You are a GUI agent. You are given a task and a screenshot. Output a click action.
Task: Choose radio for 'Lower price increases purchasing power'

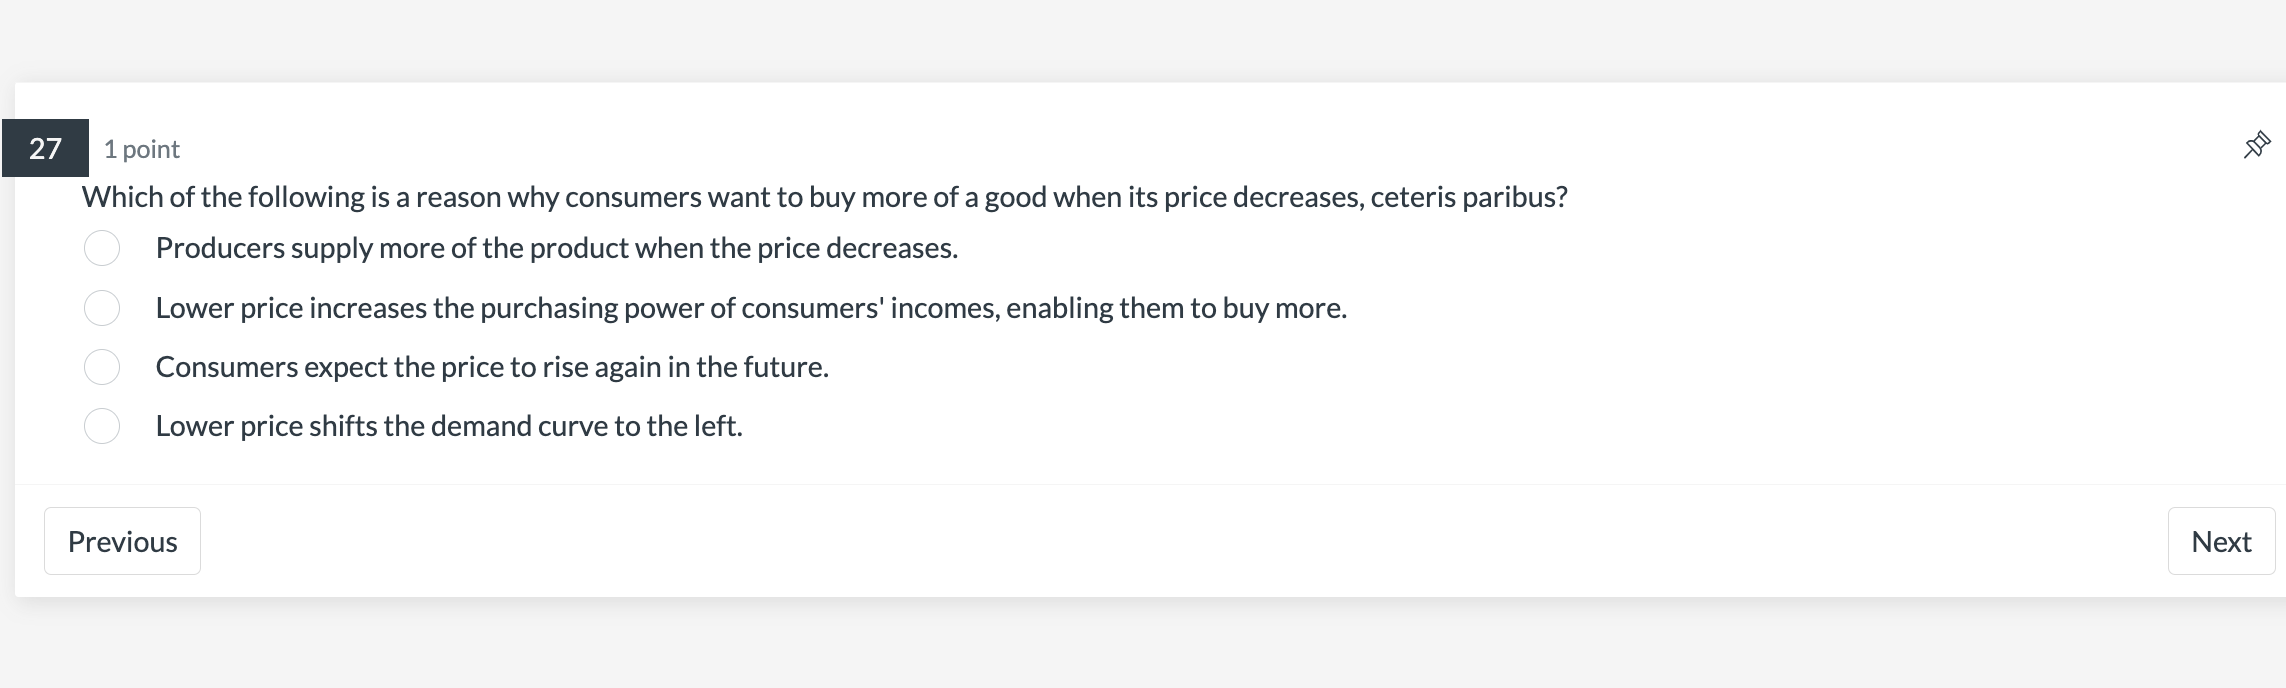click(102, 308)
